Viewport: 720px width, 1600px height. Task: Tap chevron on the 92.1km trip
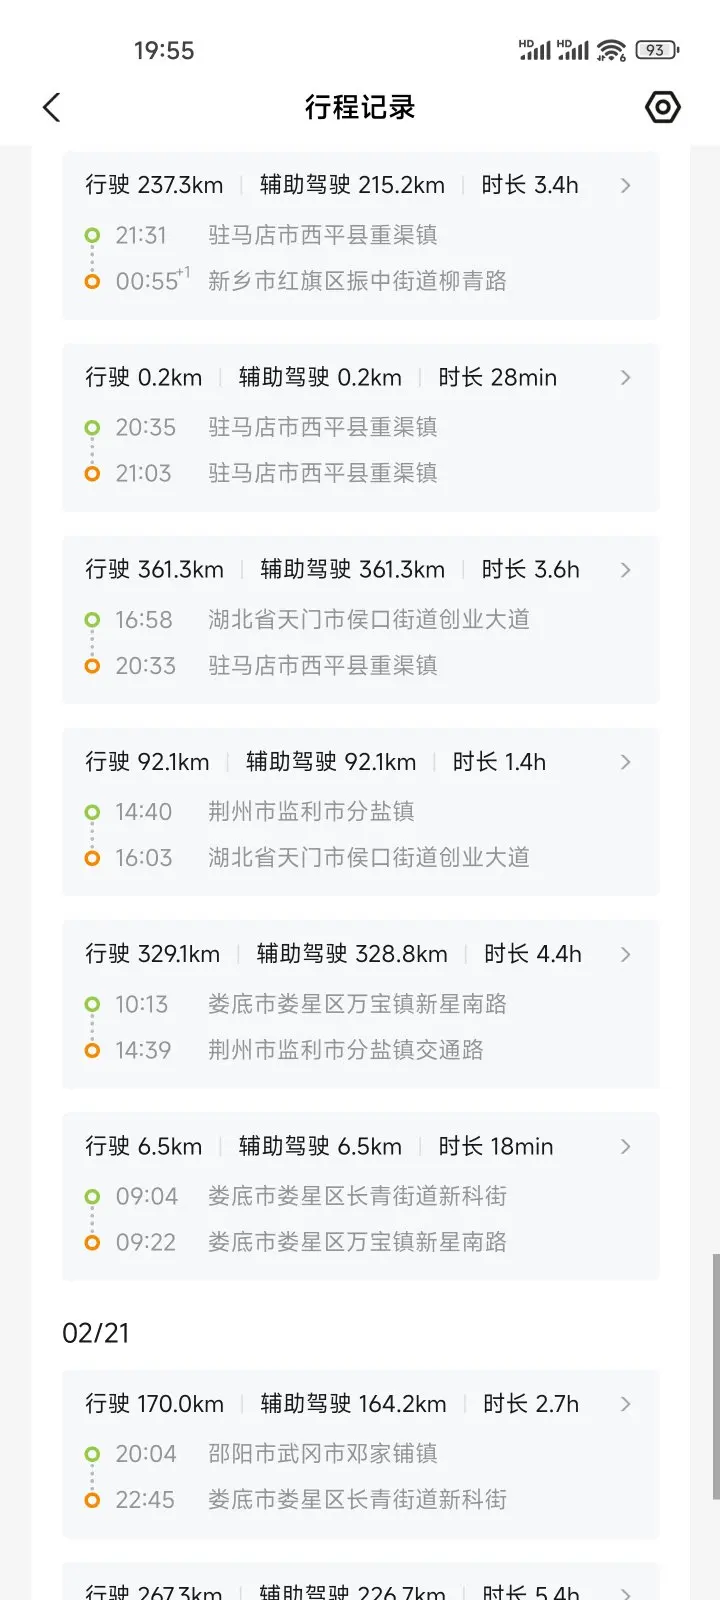(x=625, y=762)
